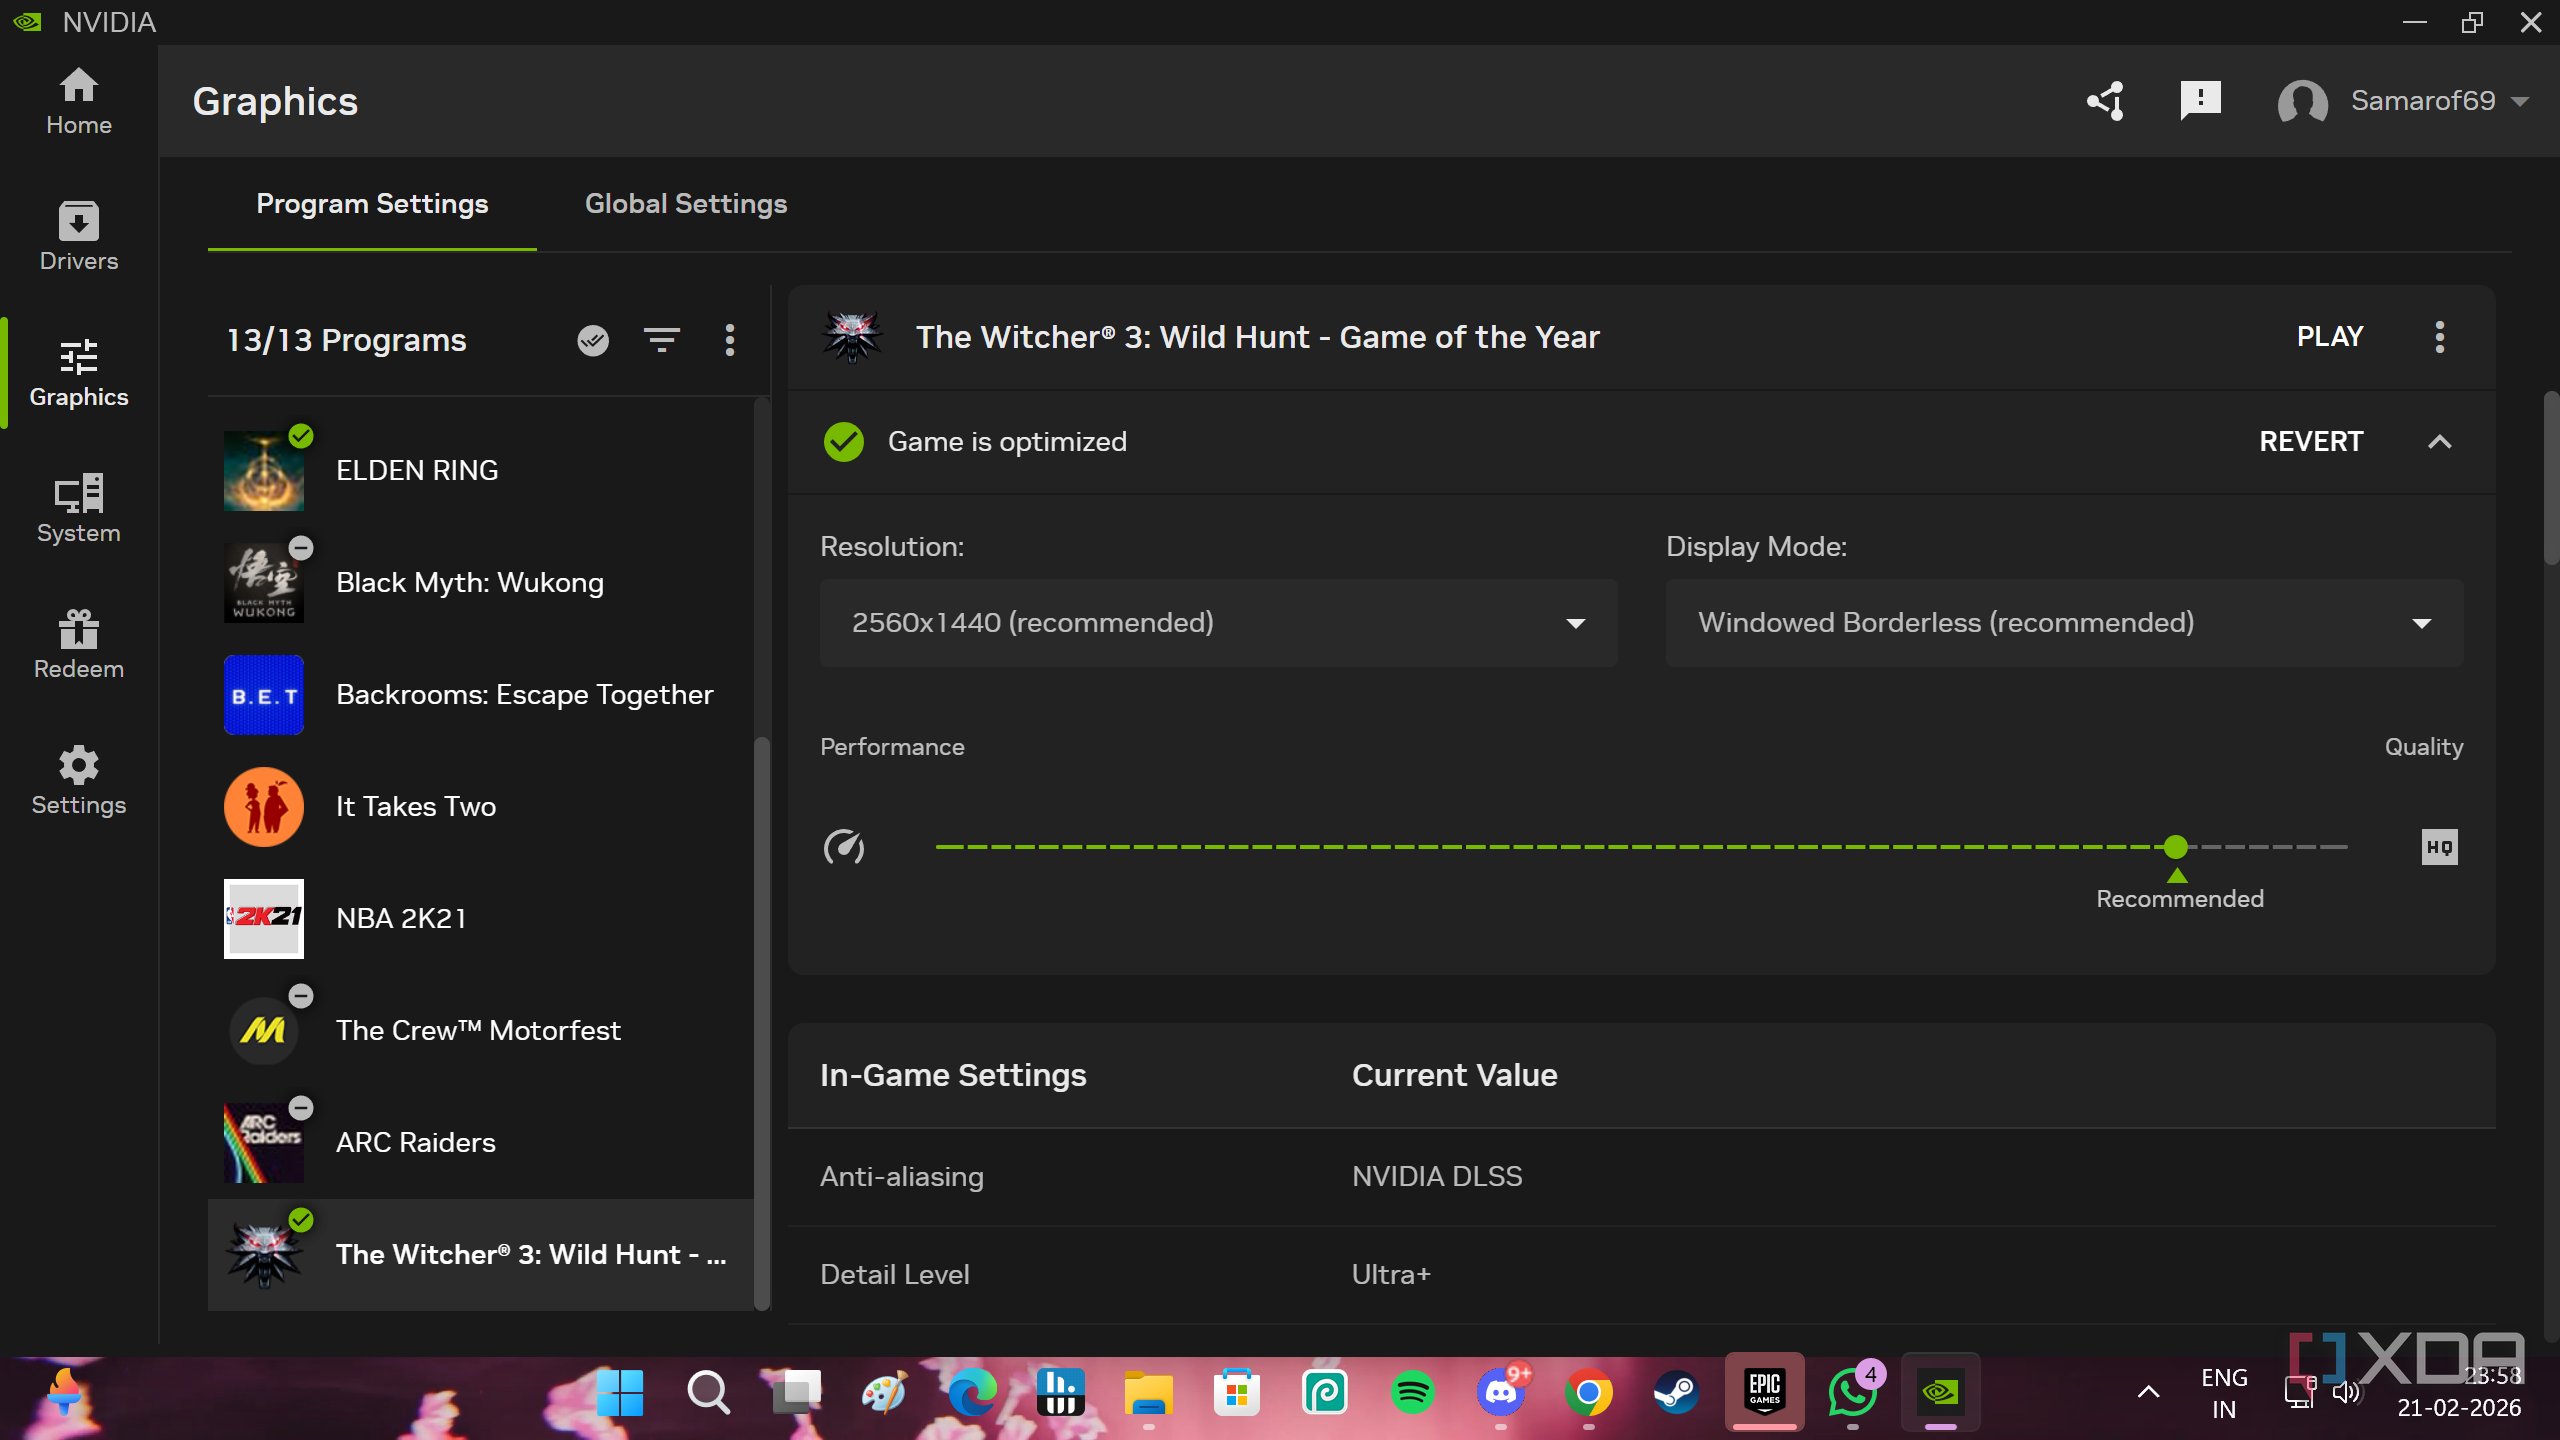Open Discord from the taskbar
The width and height of the screenshot is (2560, 1440).
click(x=1501, y=1392)
